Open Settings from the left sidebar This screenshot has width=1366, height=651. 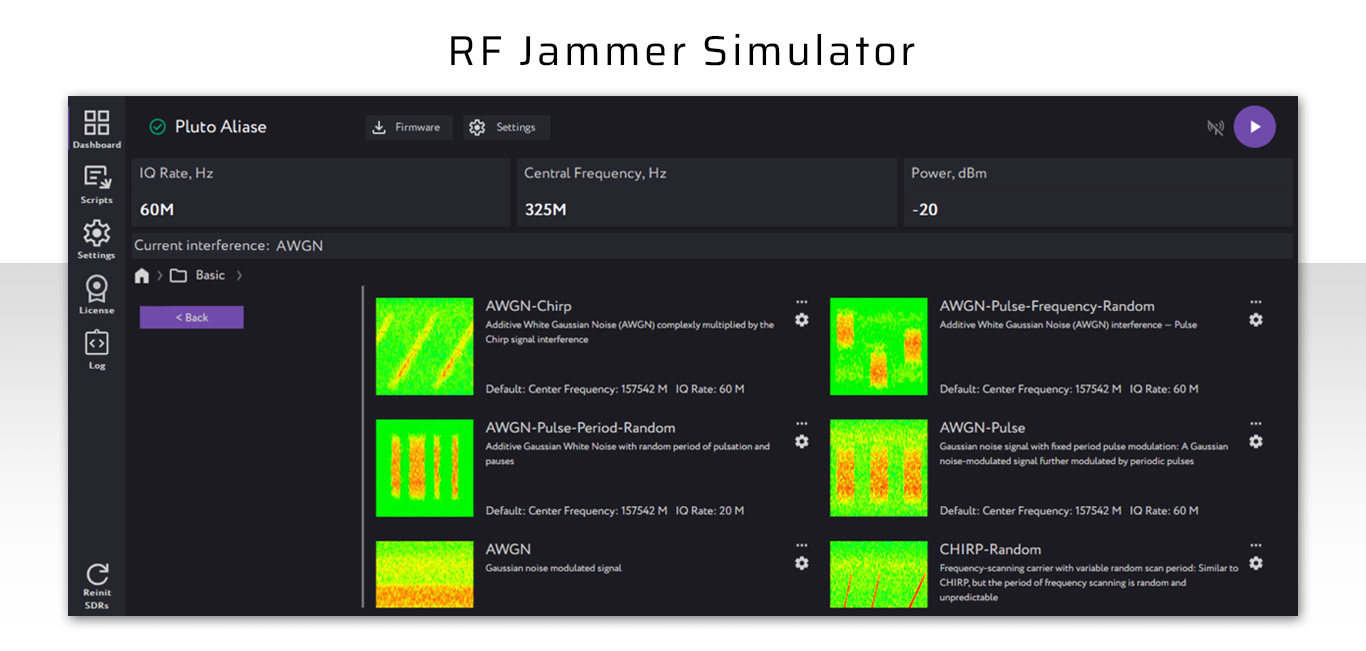coord(96,234)
